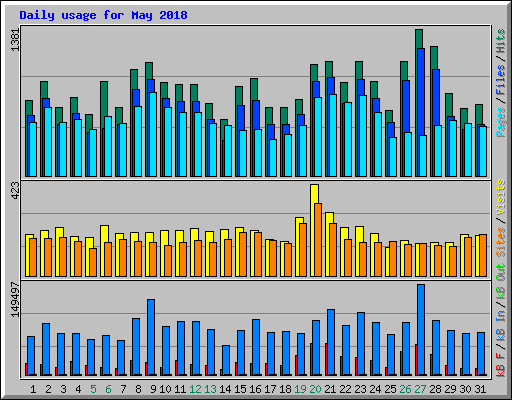Image resolution: width=512 pixels, height=400 pixels.
Task: Click day 27 weekend label
Action: click(420, 389)
